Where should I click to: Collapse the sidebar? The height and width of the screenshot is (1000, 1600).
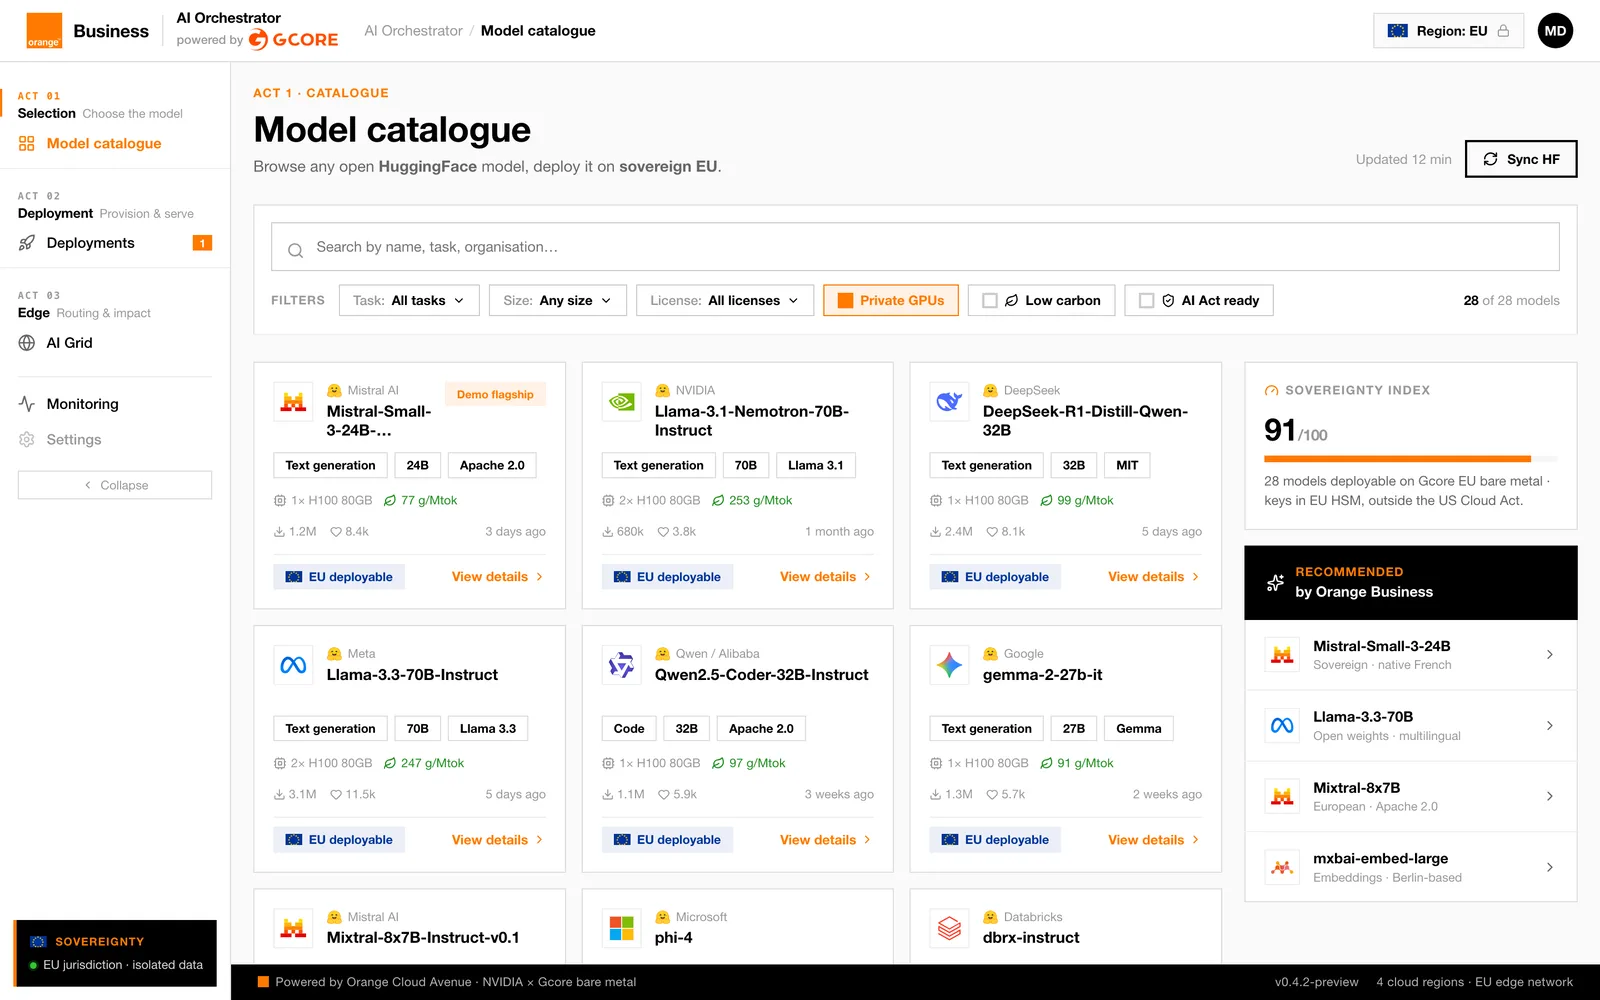coord(115,485)
